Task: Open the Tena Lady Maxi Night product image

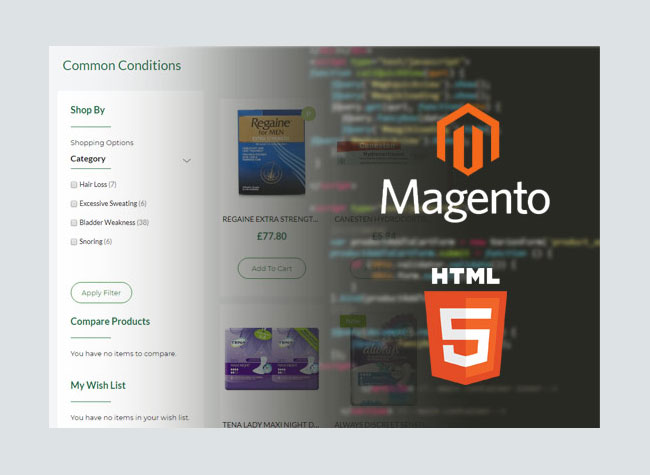Action: [x=272, y=359]
